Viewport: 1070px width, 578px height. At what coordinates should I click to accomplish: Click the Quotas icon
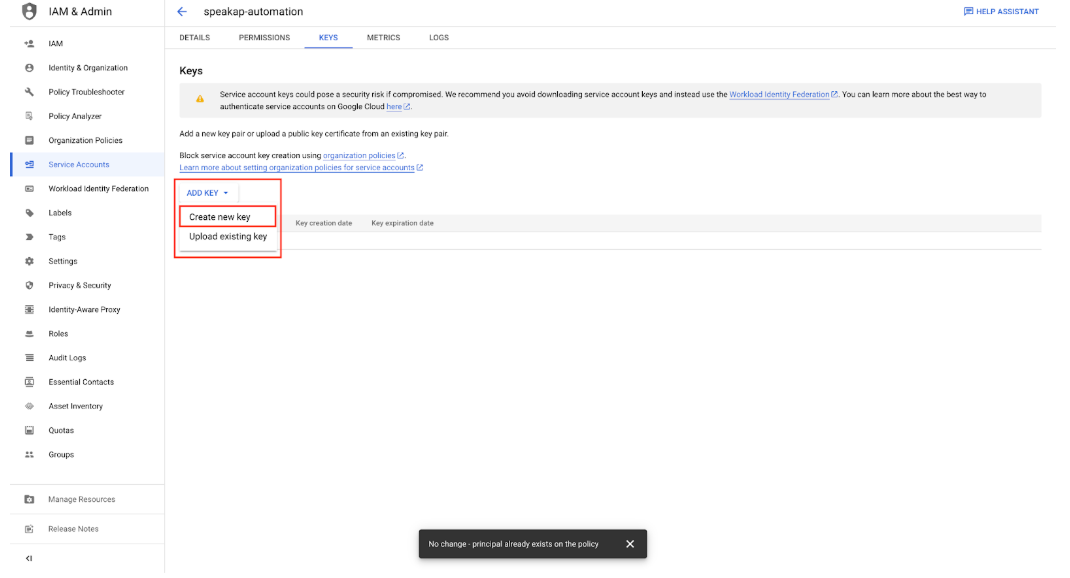click(x=29, y=431)
